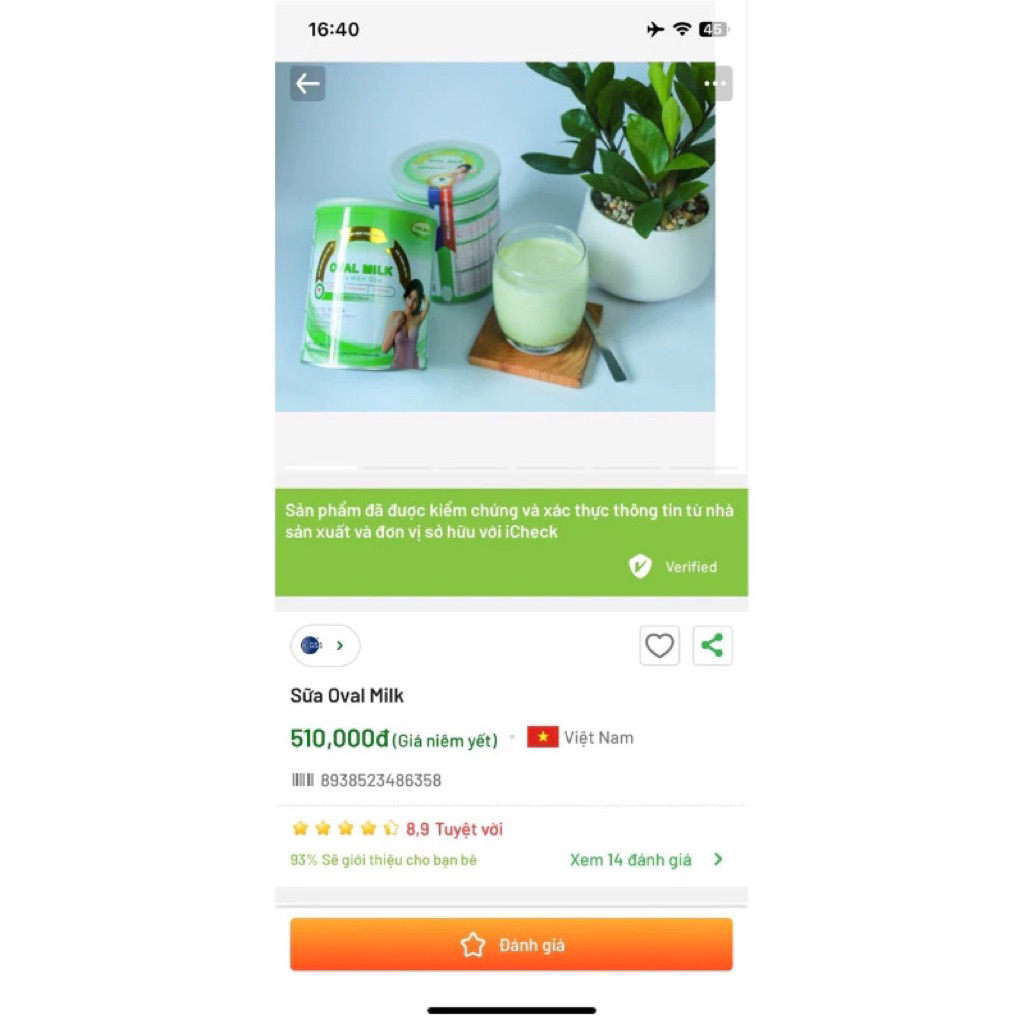Screen dimensions: 1024x1024
Task: Tap the barcode icon next to 8938523486358
Action: coord(302,780)
